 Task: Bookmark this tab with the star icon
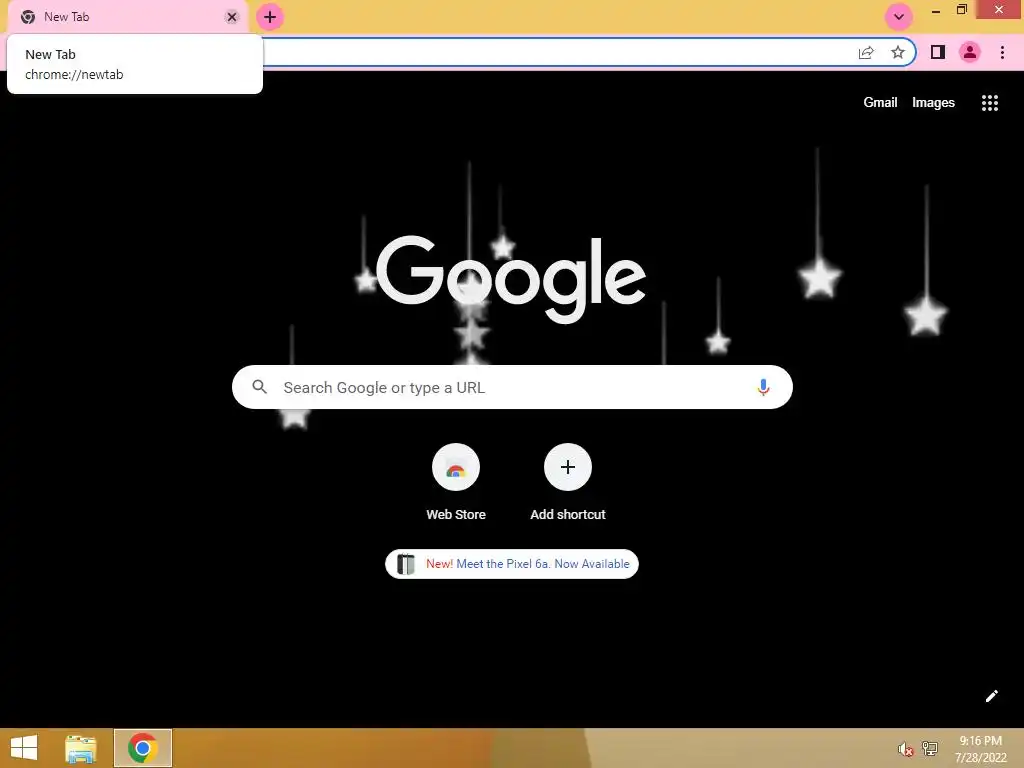[898, 52]
